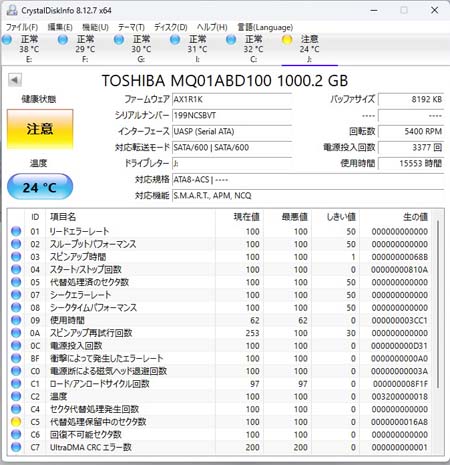450x465 pixels.
Task: Open the 編集(E) menu
Action: tap(60, 27)
